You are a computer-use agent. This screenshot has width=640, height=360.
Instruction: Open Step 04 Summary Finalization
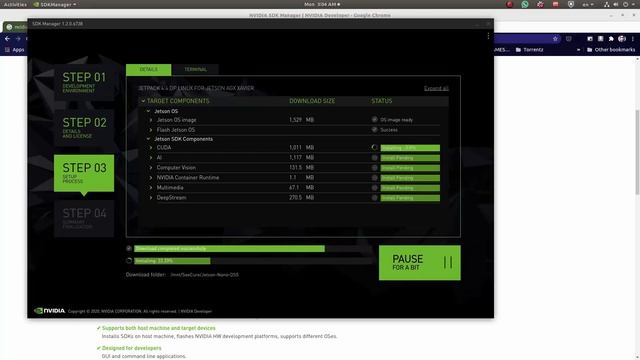[x=84, y=218]
